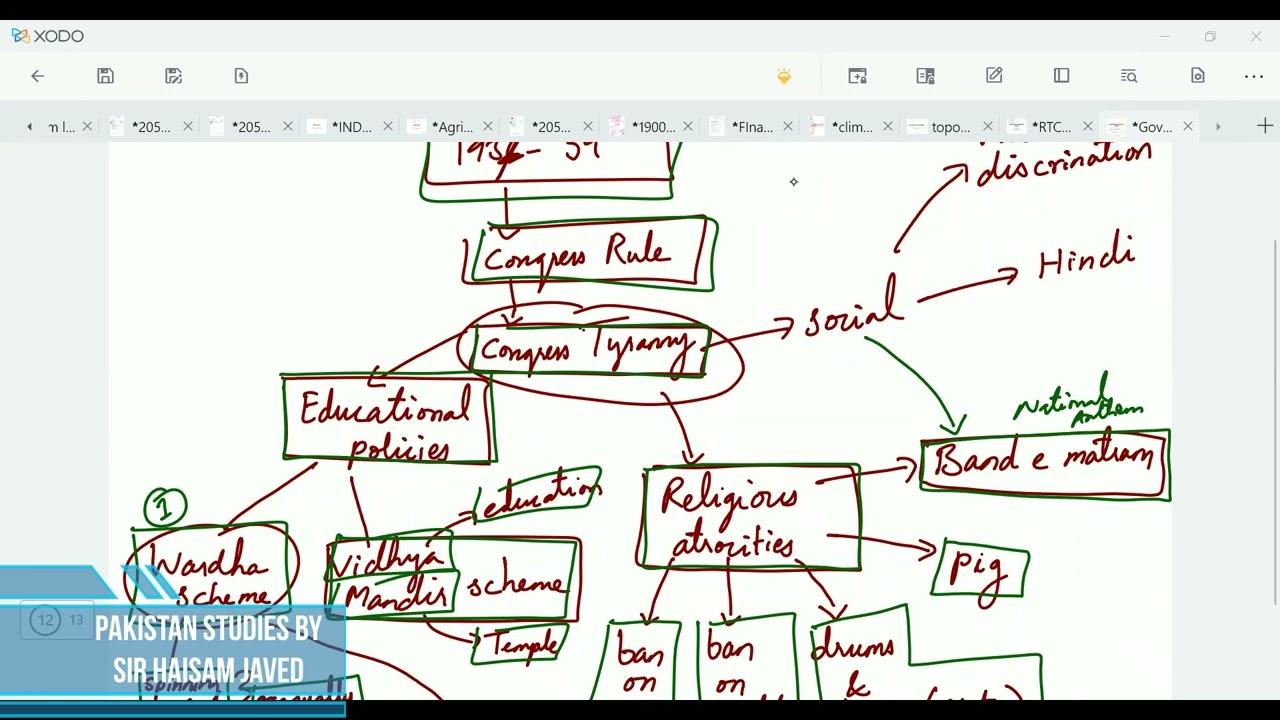Save the document with the floppy disk icon
The height and width of the screenshot is (720, 1280).
click(106, 76)
